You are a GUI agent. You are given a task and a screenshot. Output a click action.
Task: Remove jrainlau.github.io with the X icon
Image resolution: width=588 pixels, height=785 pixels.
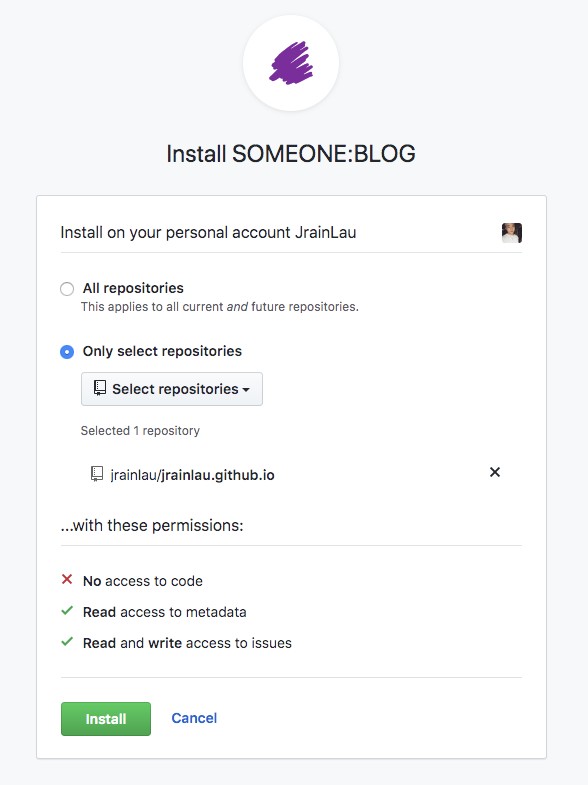[495, 472]
